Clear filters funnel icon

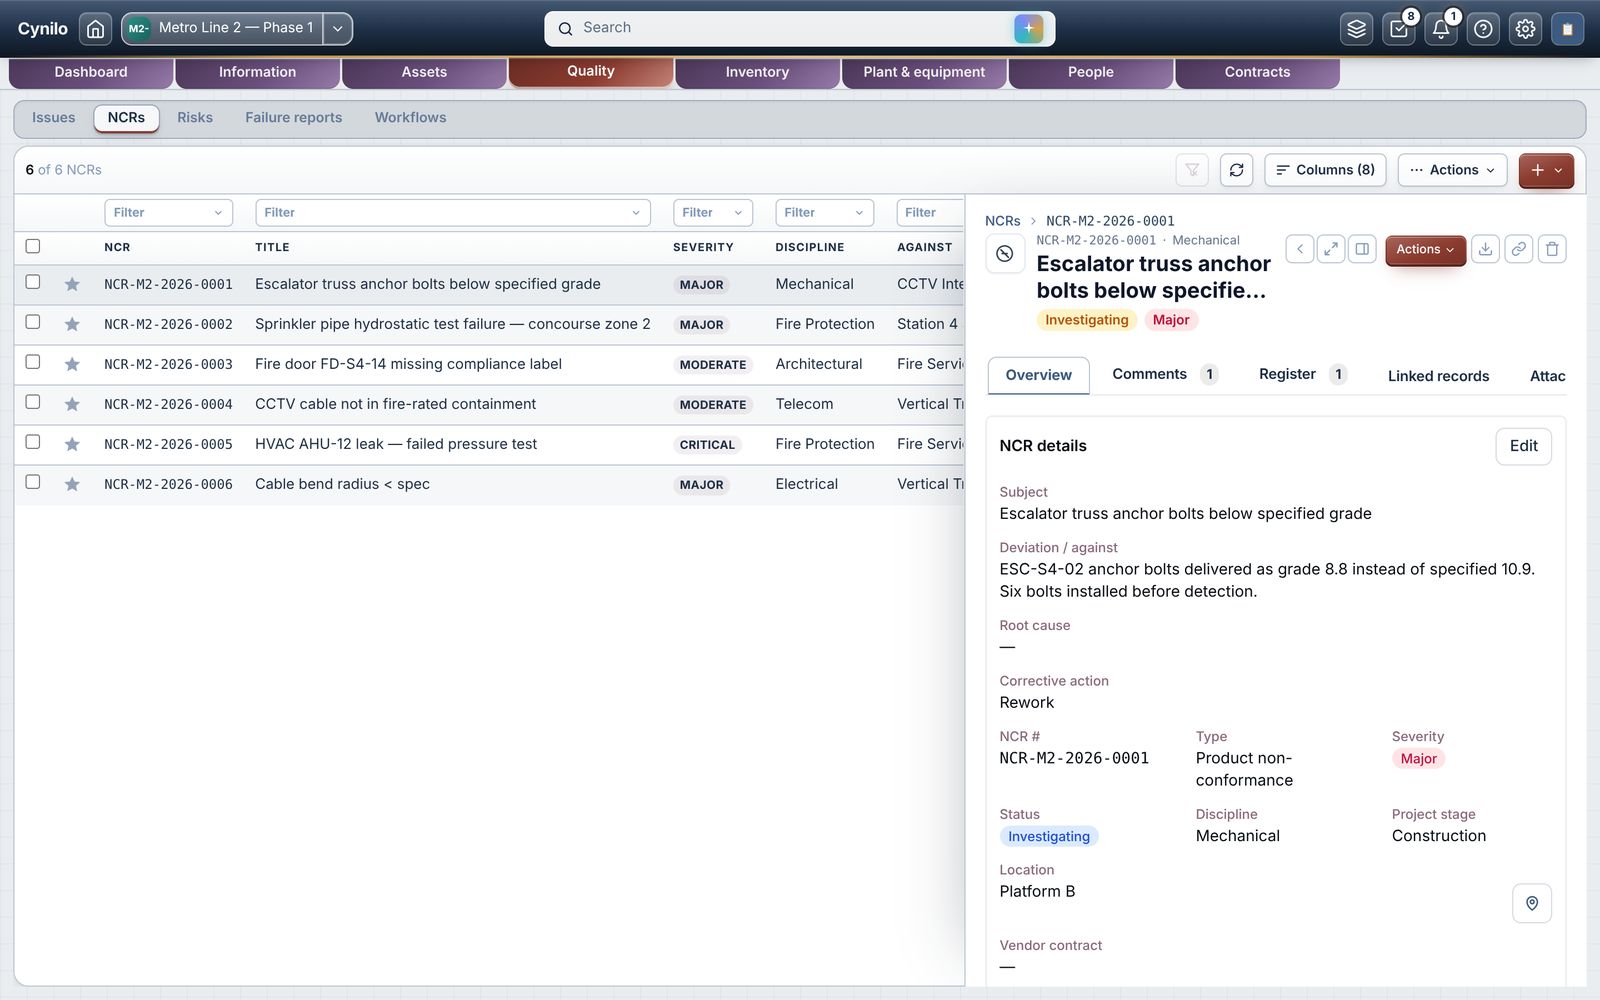coord(1192,170)
